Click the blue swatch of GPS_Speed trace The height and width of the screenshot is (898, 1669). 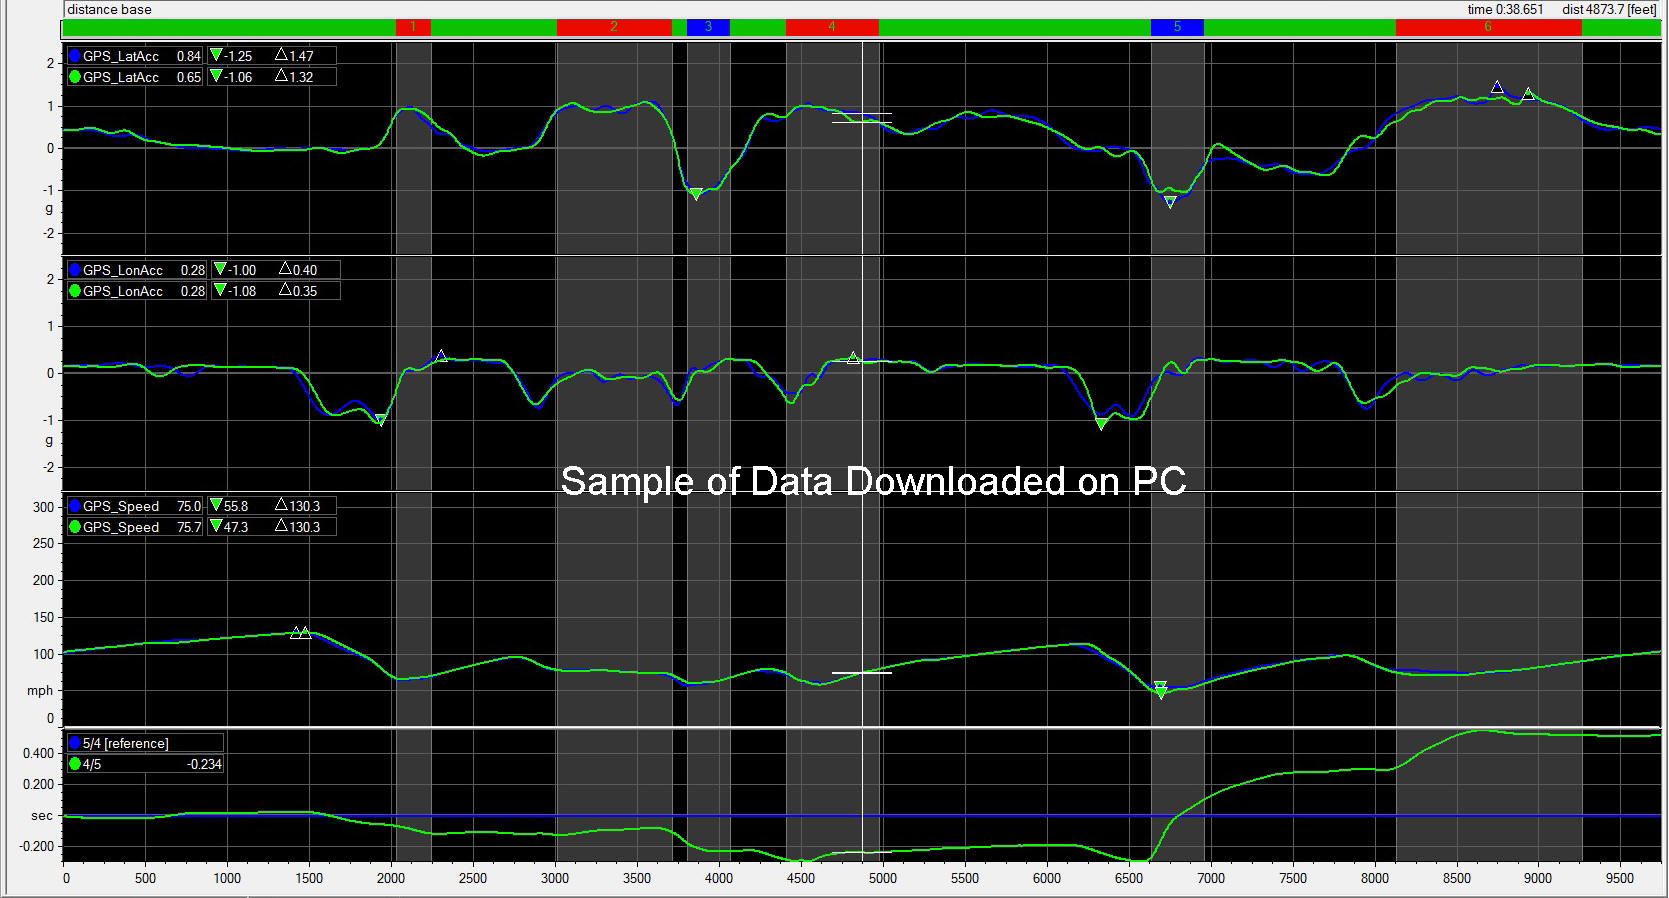pos(75,506)
